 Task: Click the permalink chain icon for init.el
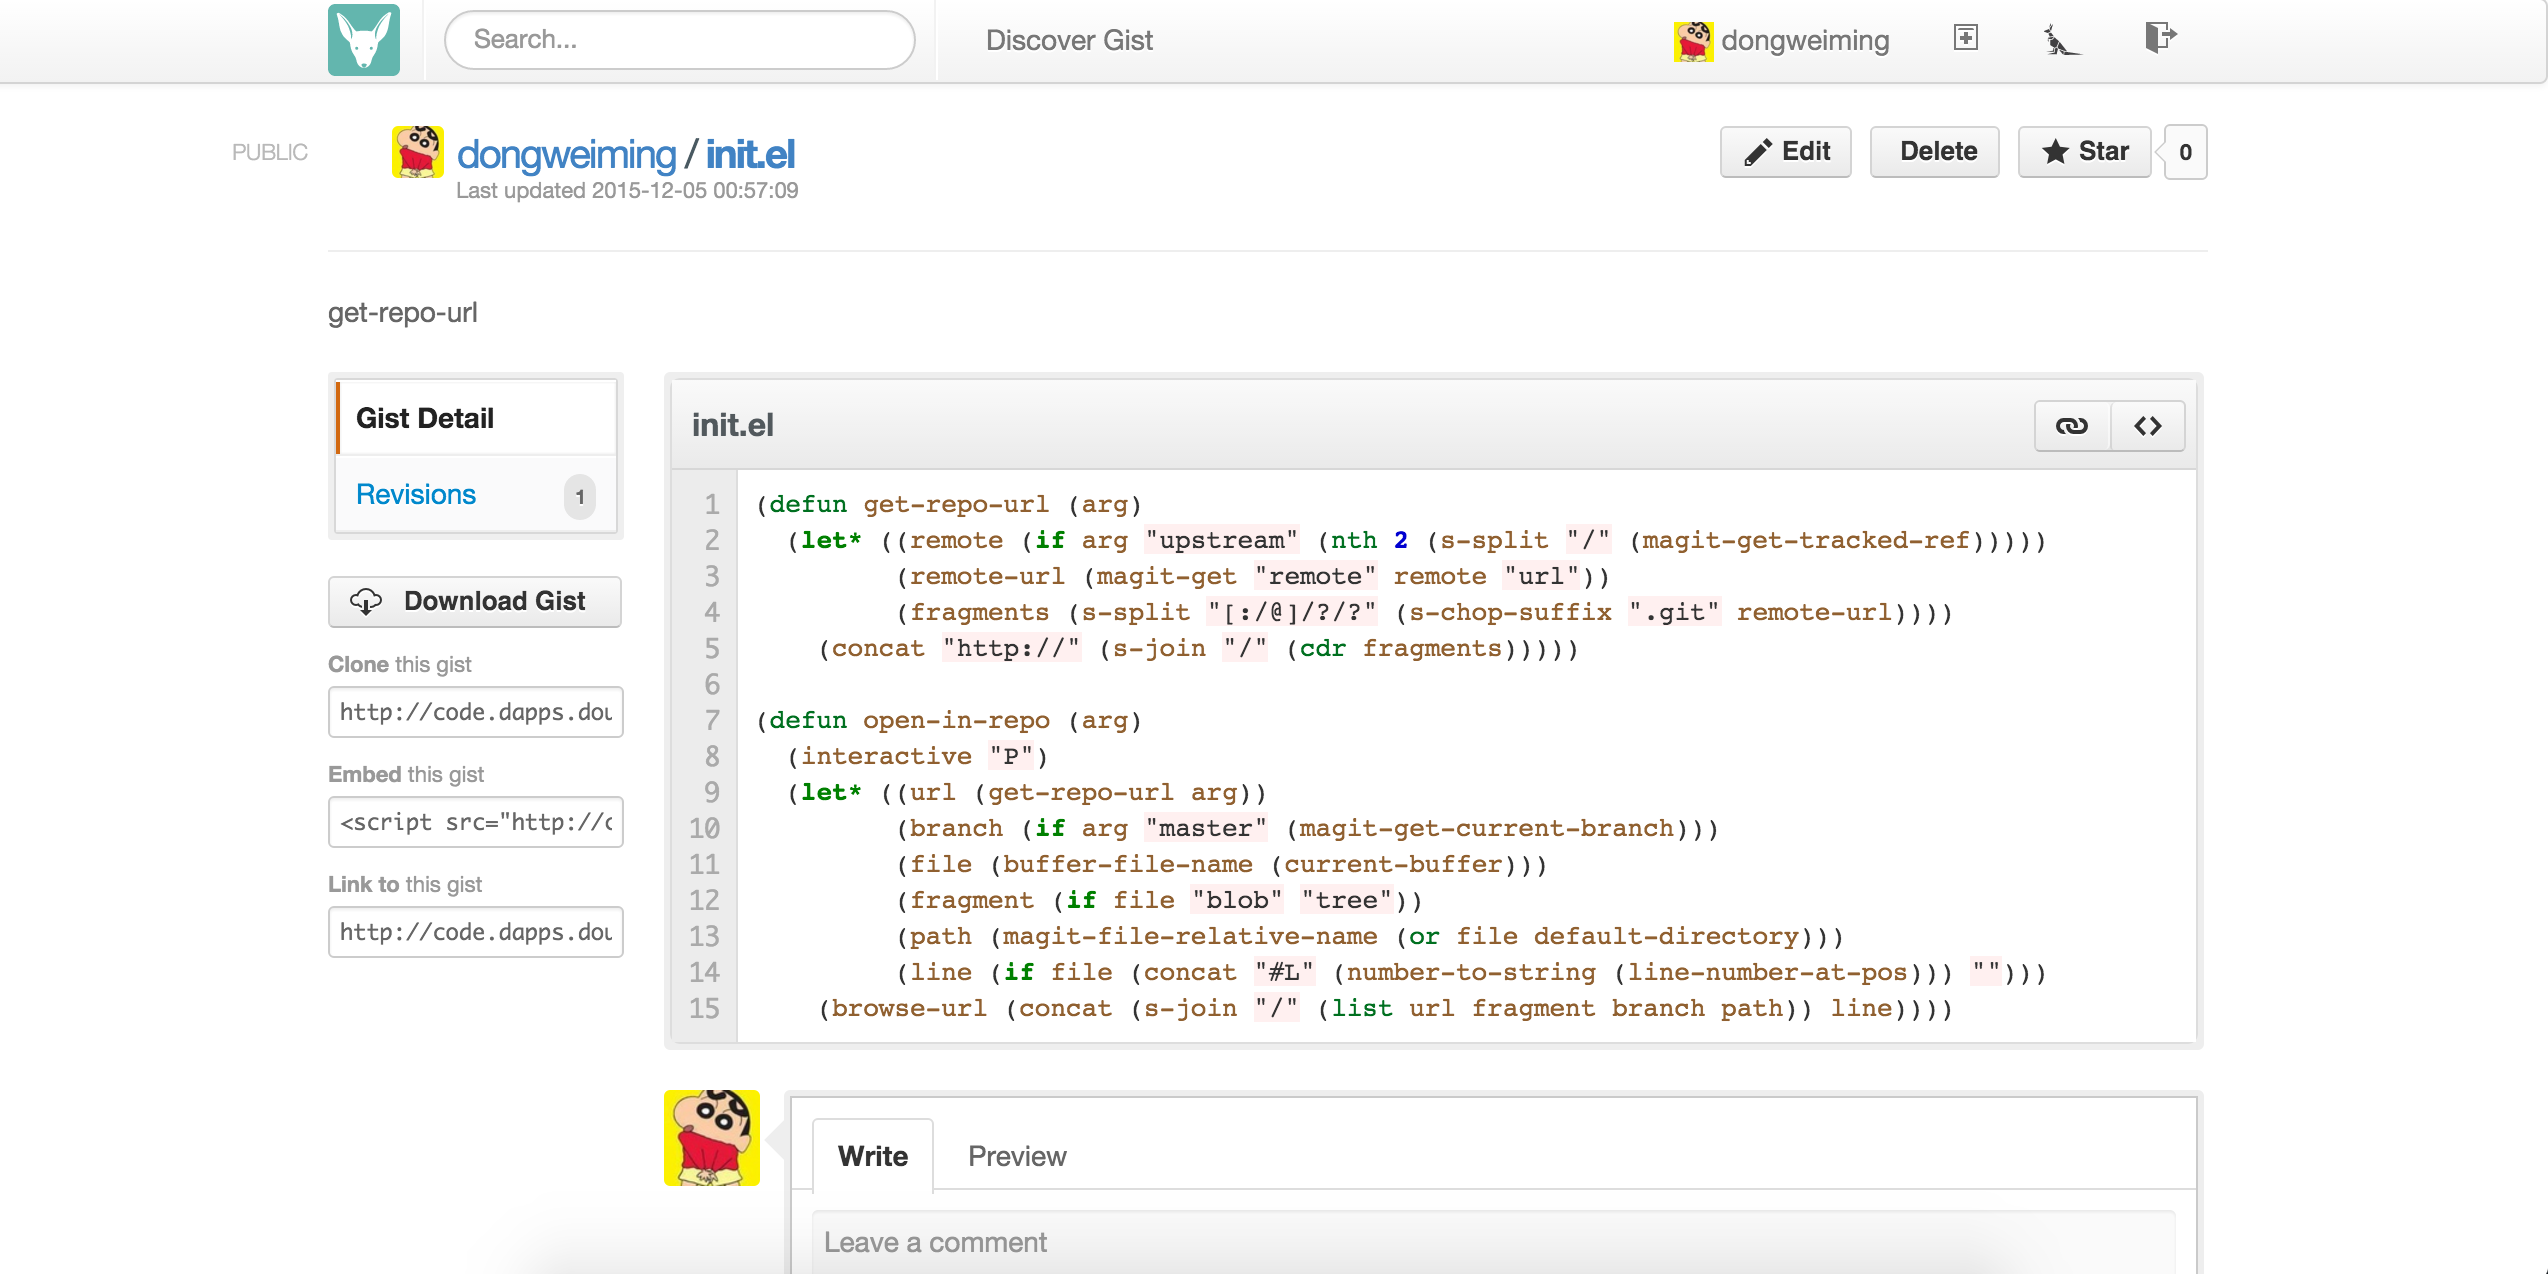tap(2072, 426)
